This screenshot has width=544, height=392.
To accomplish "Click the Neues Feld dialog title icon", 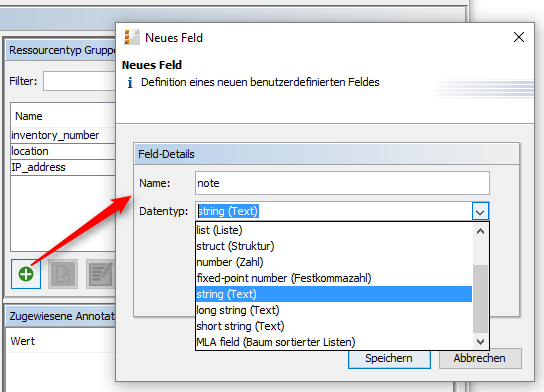I will pyautogui.click(x=131, y=37).
